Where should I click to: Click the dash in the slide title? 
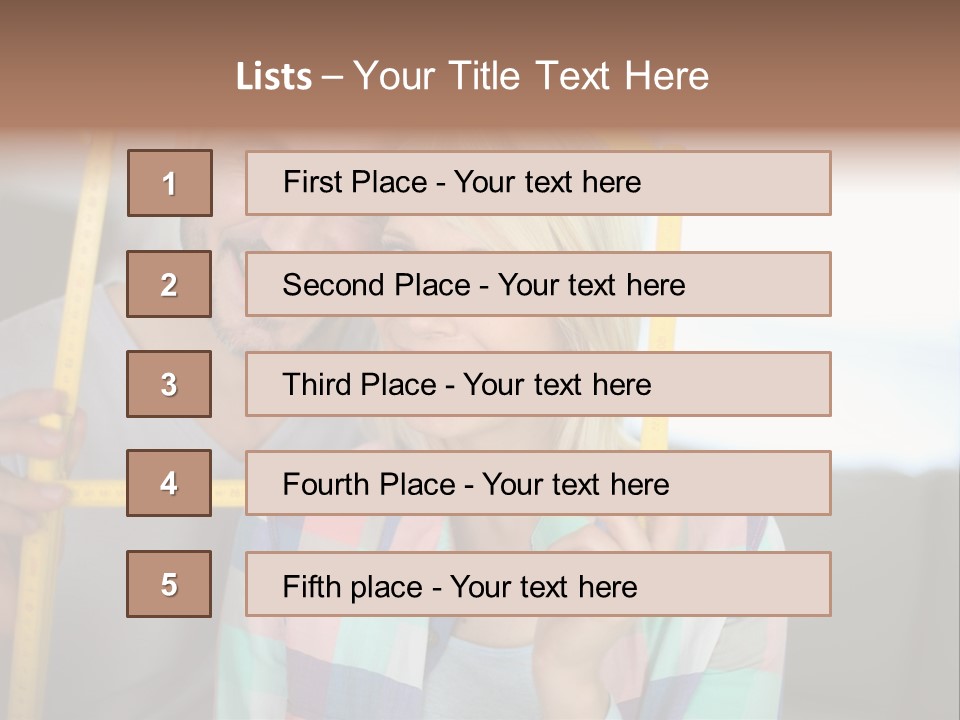333,76
